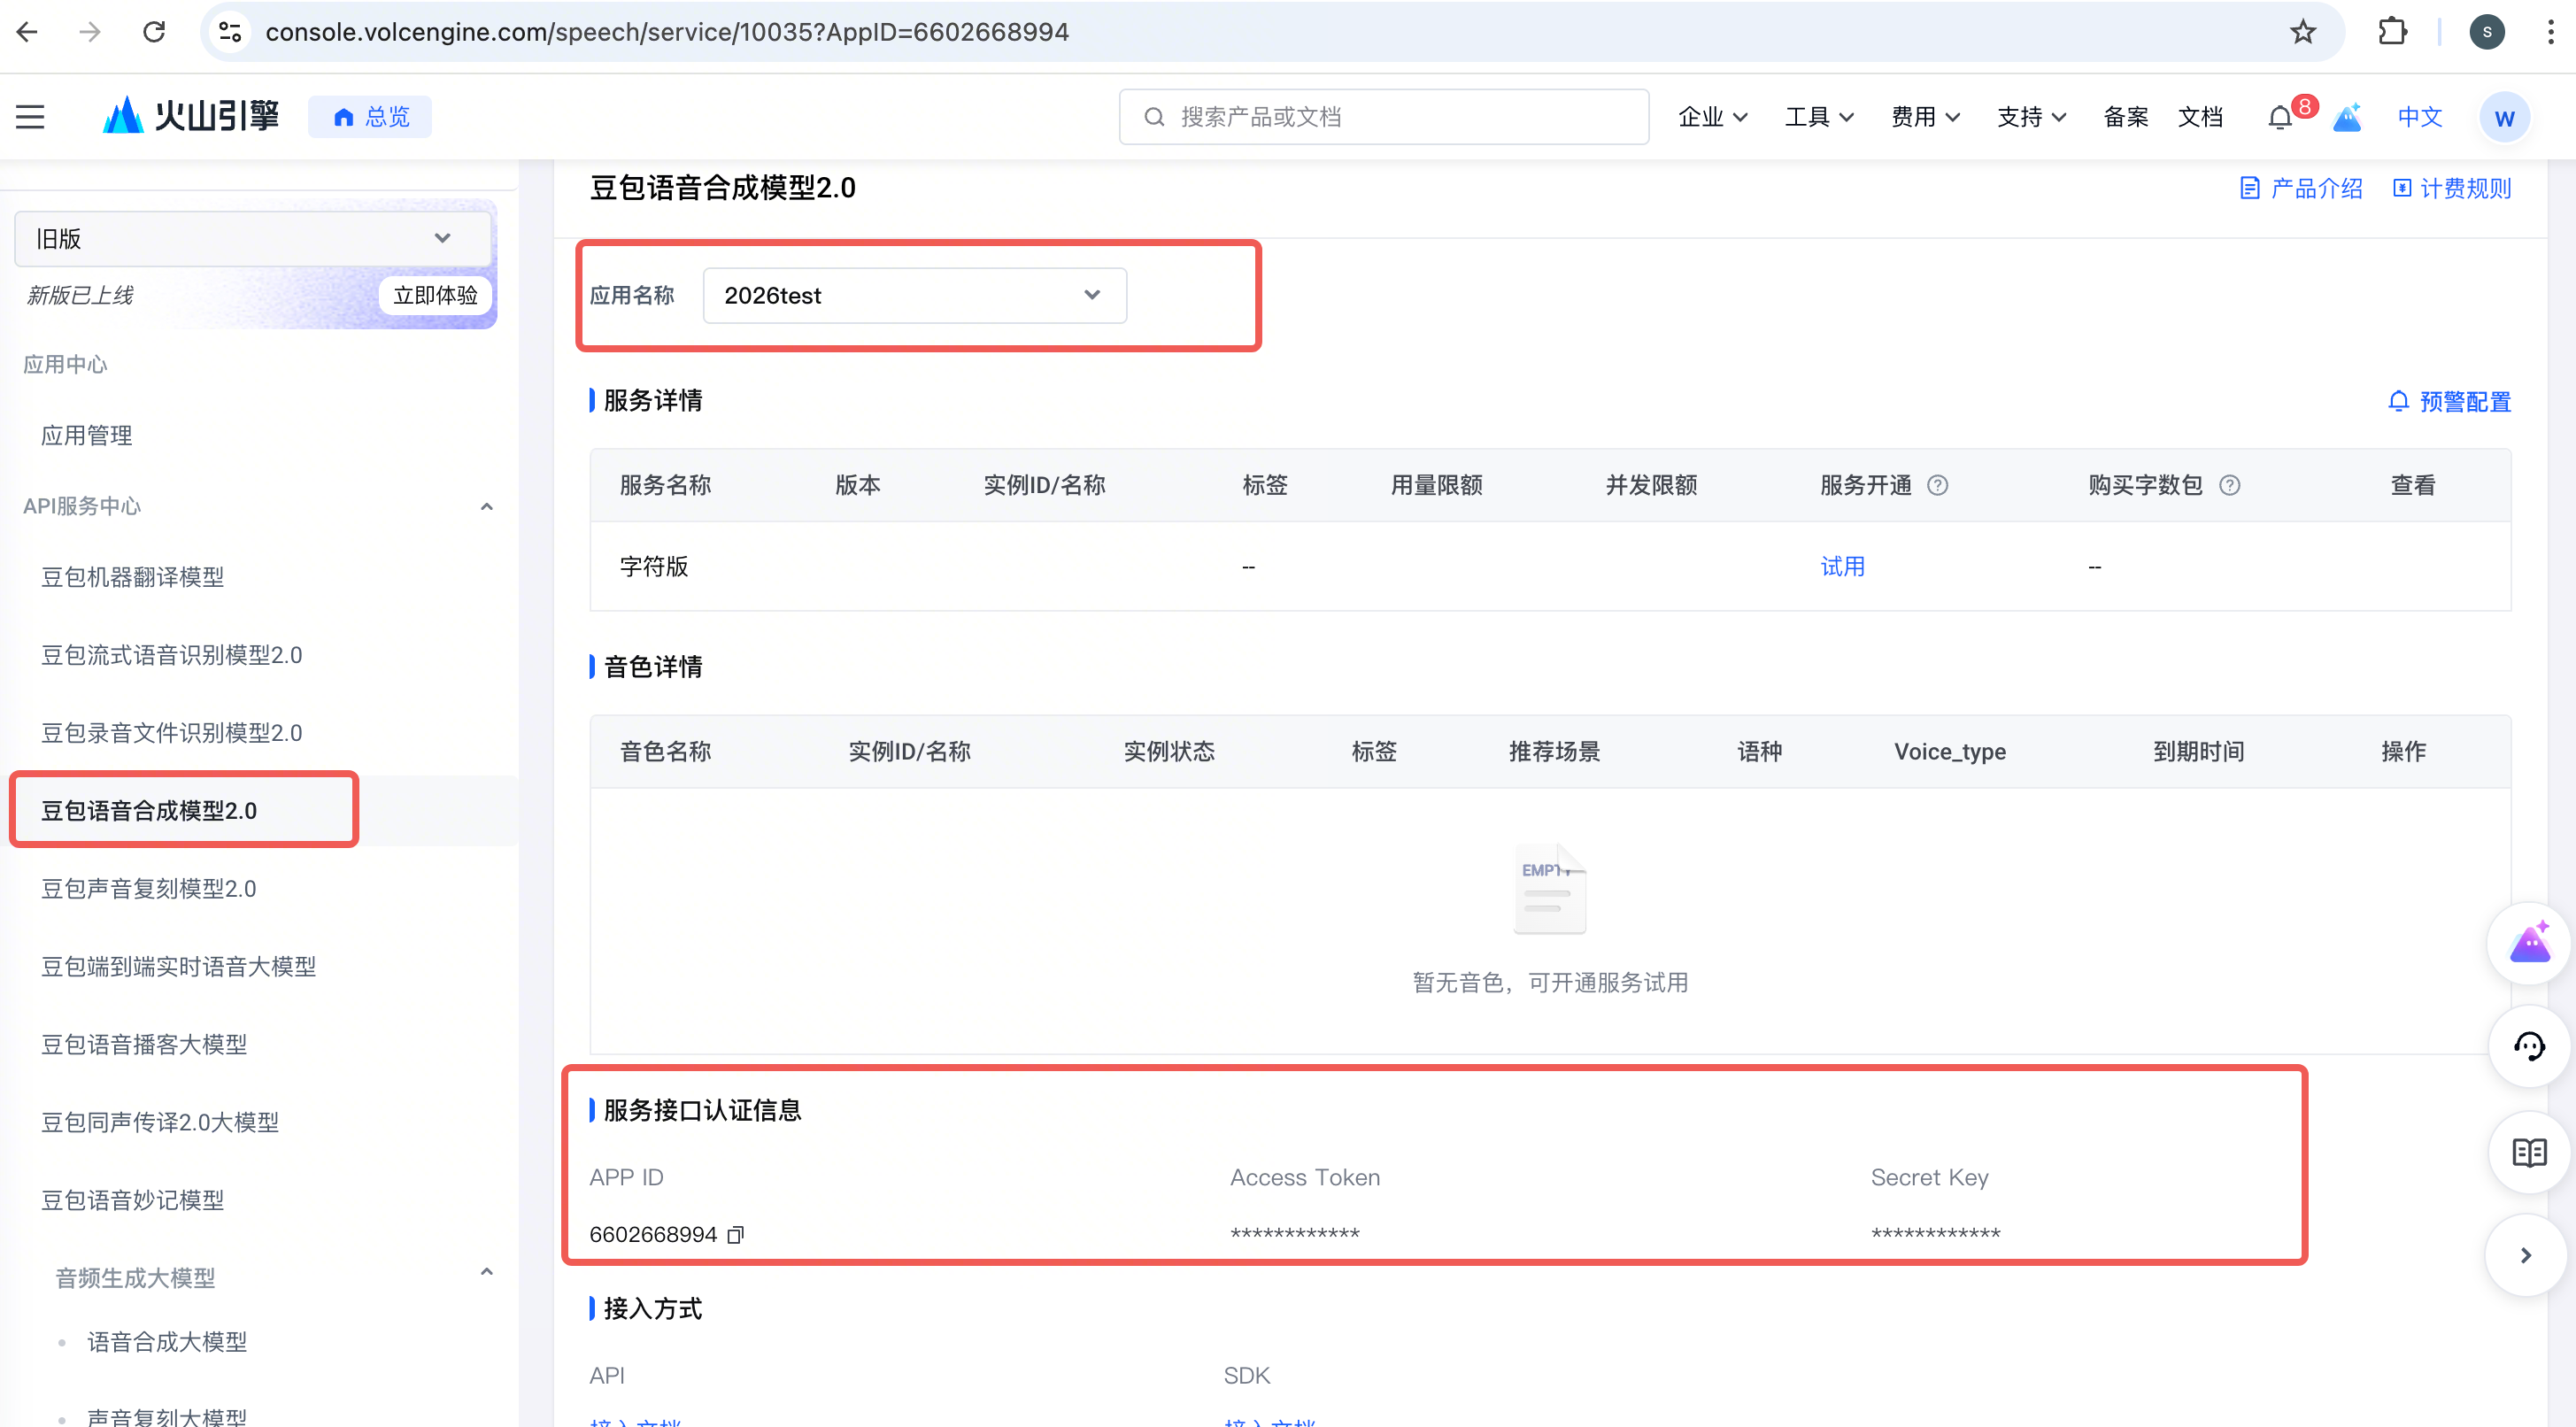
Task: Click the masked Secret Key value
Action: (x=1936, y=1234)
